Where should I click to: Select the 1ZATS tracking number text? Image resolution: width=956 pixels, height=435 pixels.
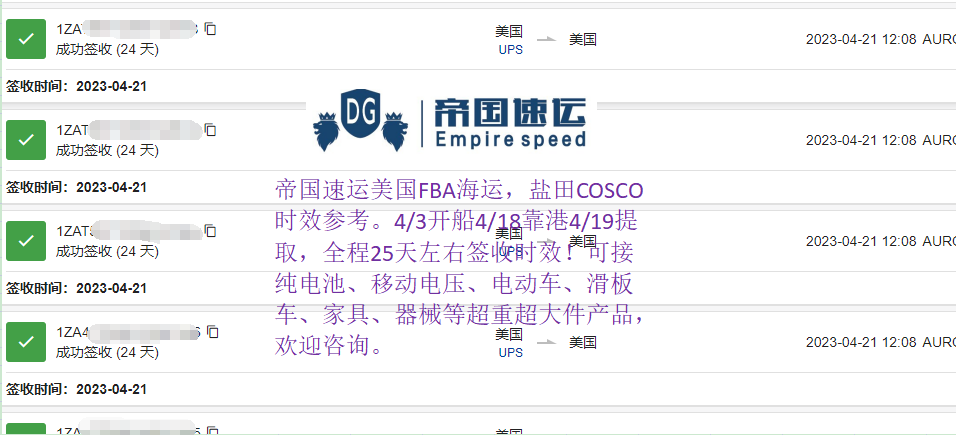coord(129,231)
